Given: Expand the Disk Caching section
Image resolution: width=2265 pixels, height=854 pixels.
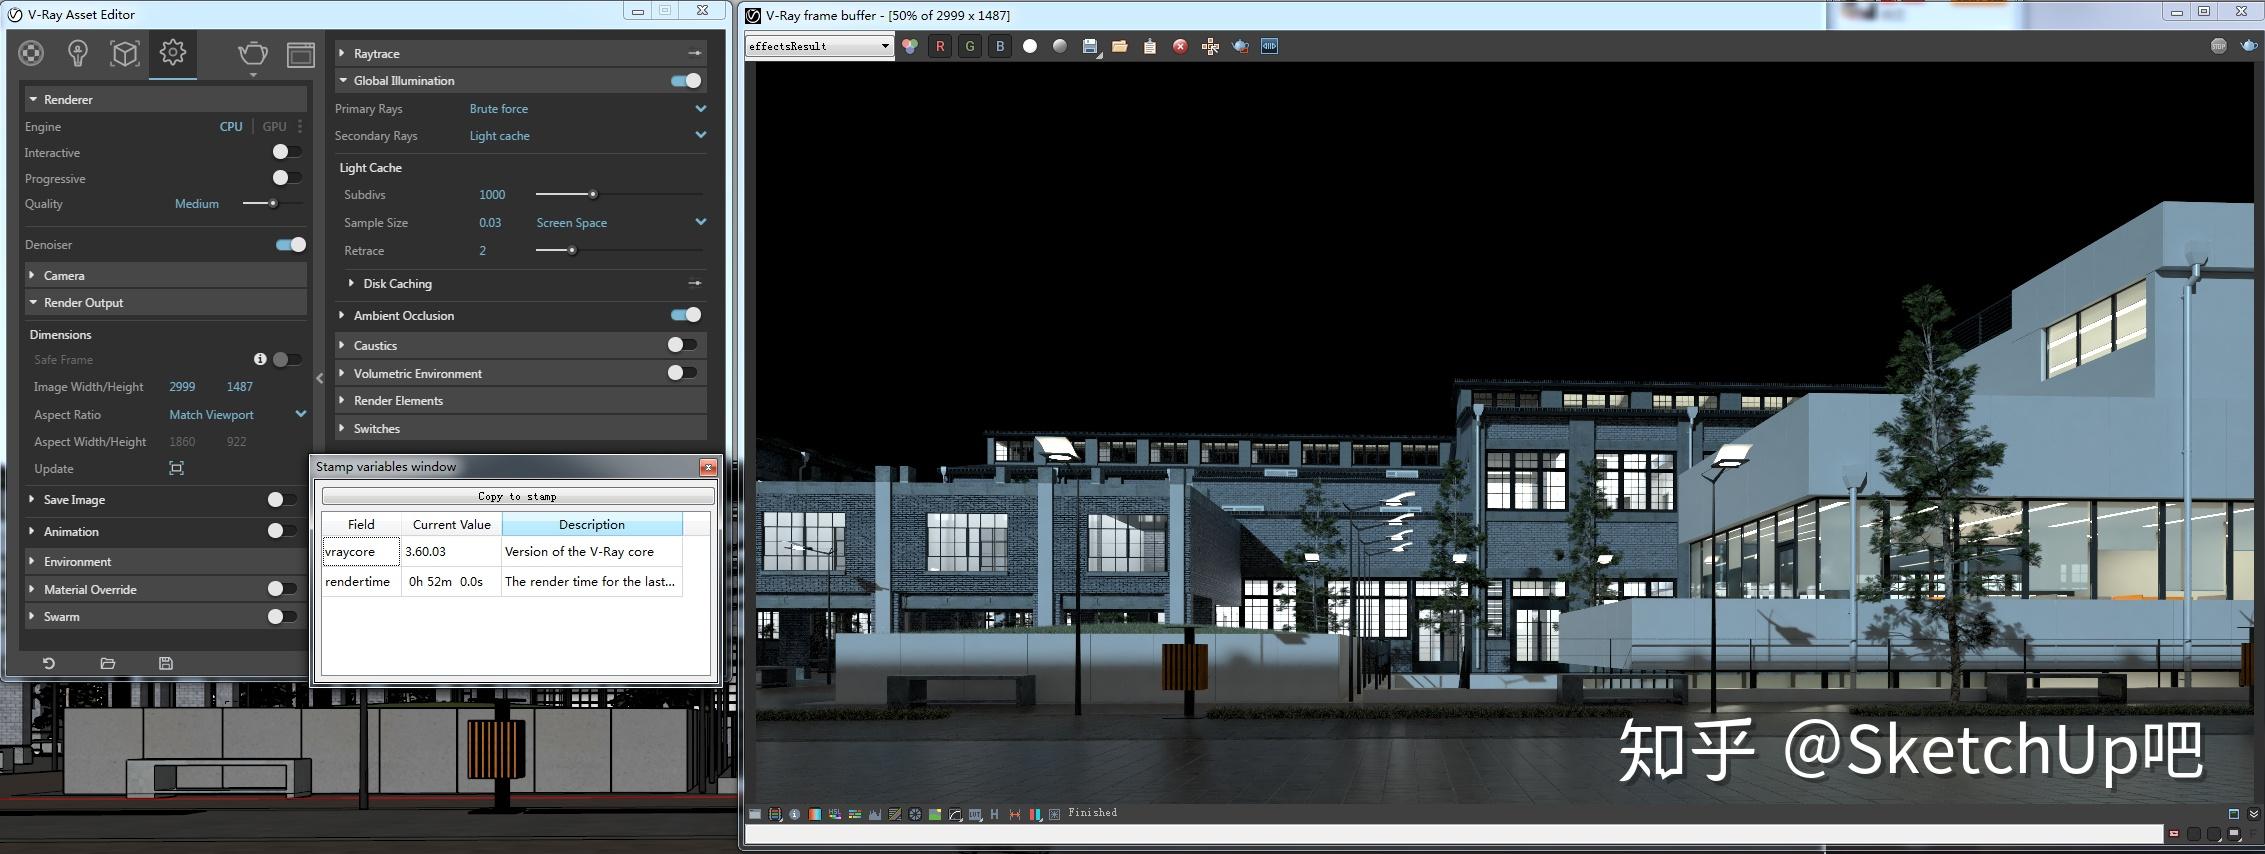Looking at the screenshot, I should click(526, 283).
